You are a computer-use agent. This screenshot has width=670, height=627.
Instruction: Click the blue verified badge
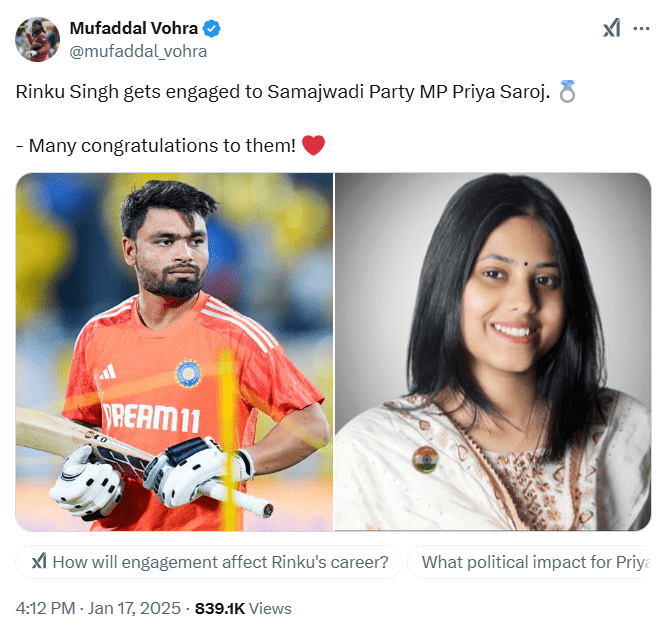215,29
